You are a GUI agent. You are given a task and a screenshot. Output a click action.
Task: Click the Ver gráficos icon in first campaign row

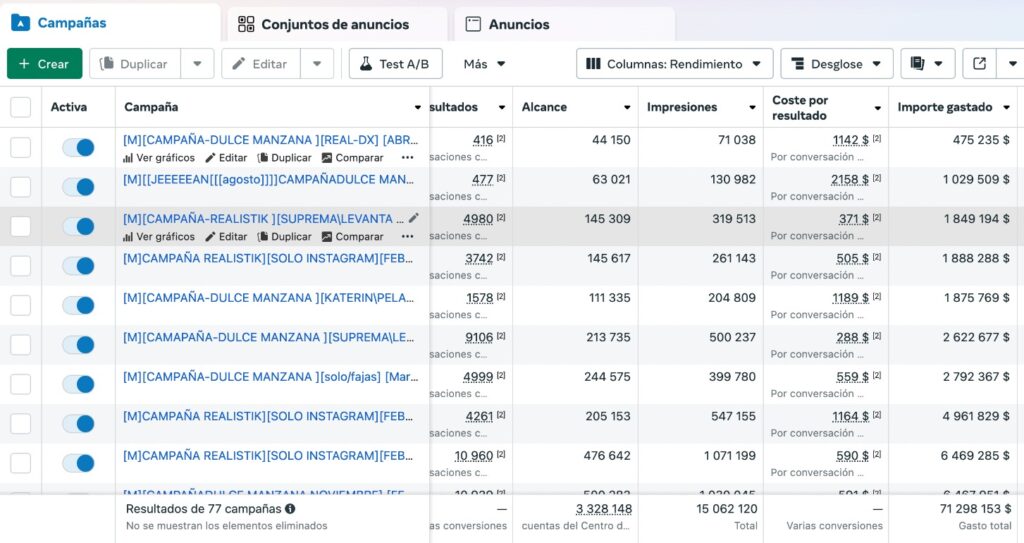click(128, 158)
